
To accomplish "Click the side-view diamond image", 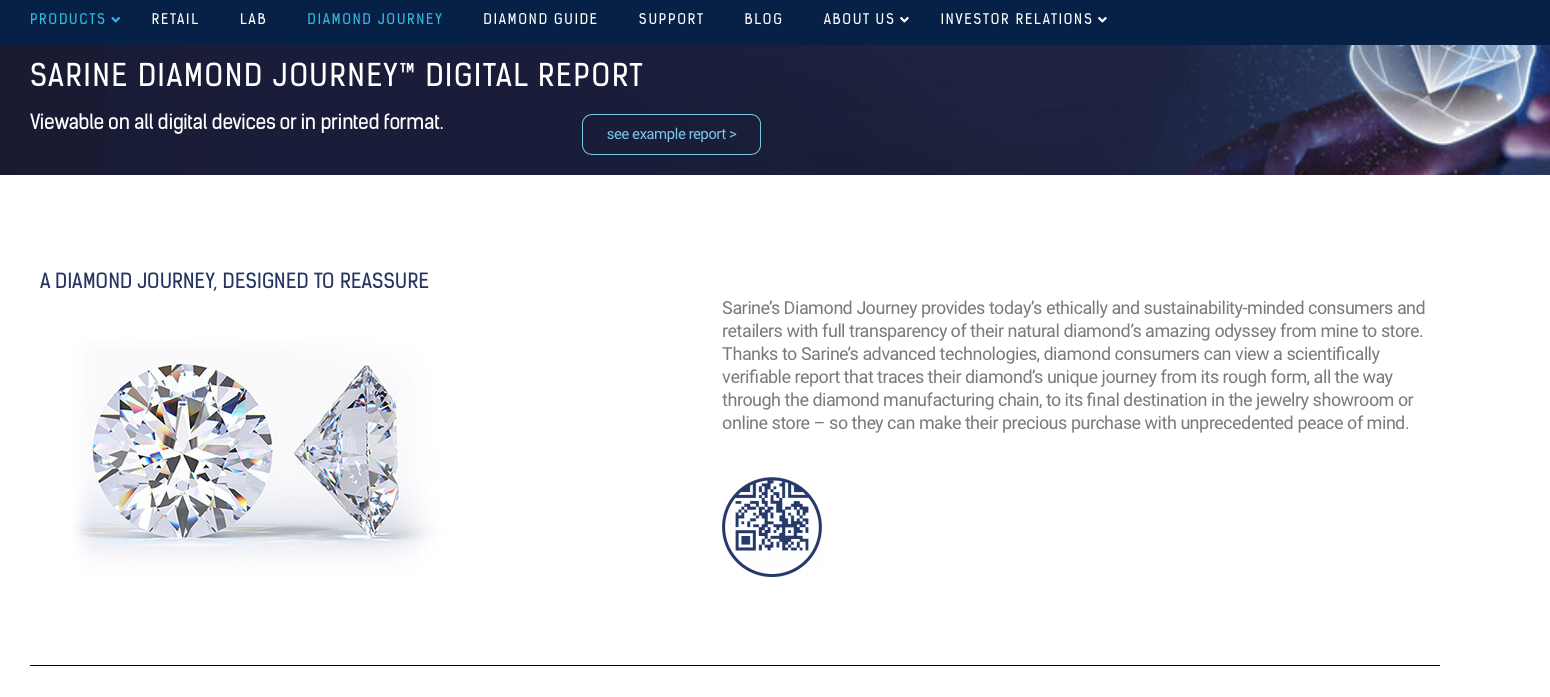I will click(347, 449).
